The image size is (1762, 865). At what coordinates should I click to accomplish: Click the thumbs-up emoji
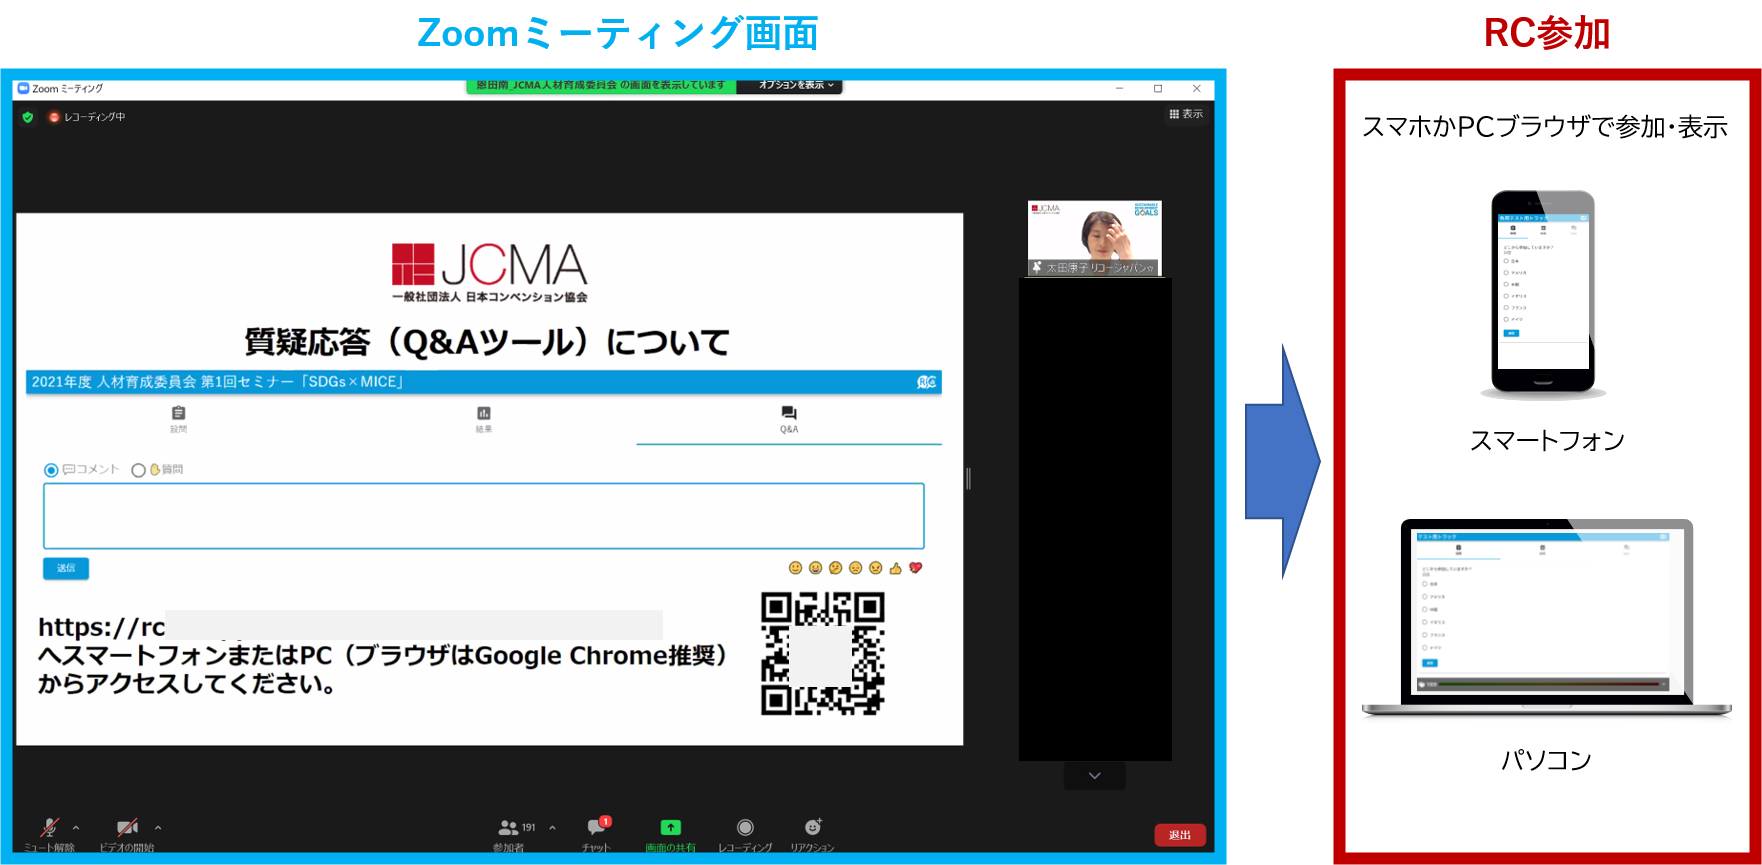896,568
